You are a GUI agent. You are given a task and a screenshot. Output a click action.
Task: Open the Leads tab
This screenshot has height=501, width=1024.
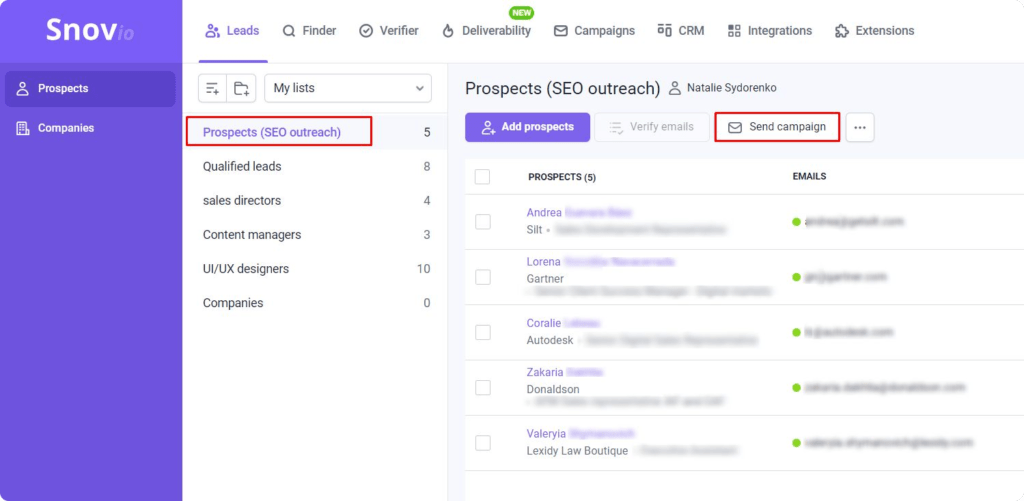click(232, 31)
